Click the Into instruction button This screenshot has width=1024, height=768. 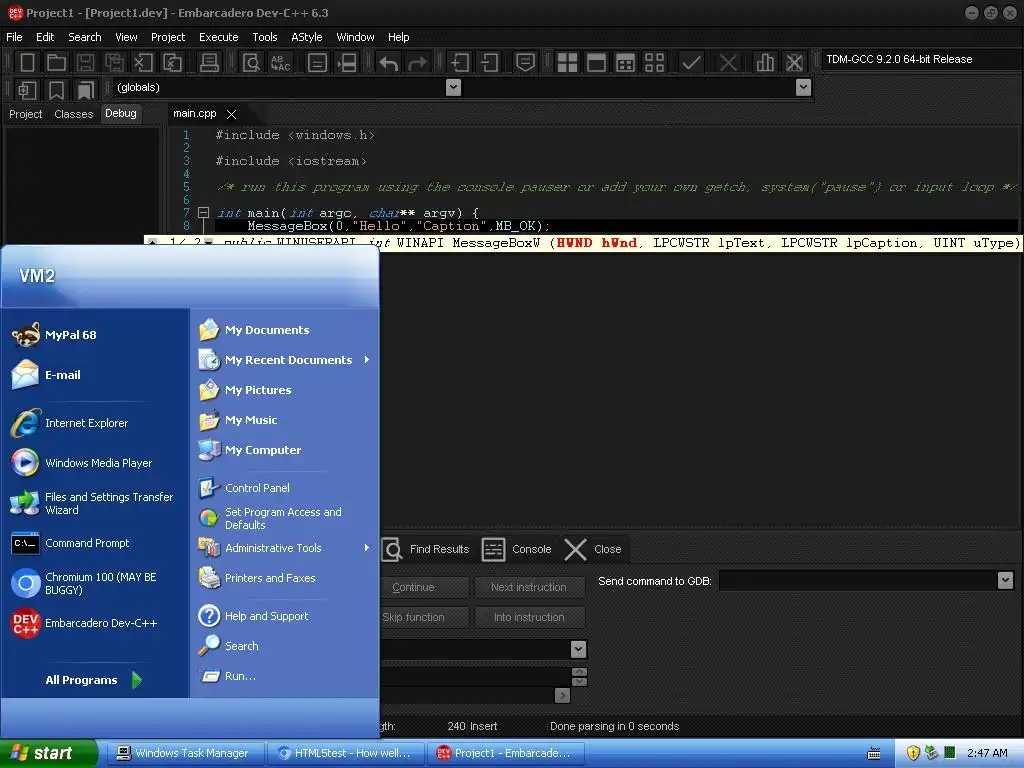click(529, 617)
